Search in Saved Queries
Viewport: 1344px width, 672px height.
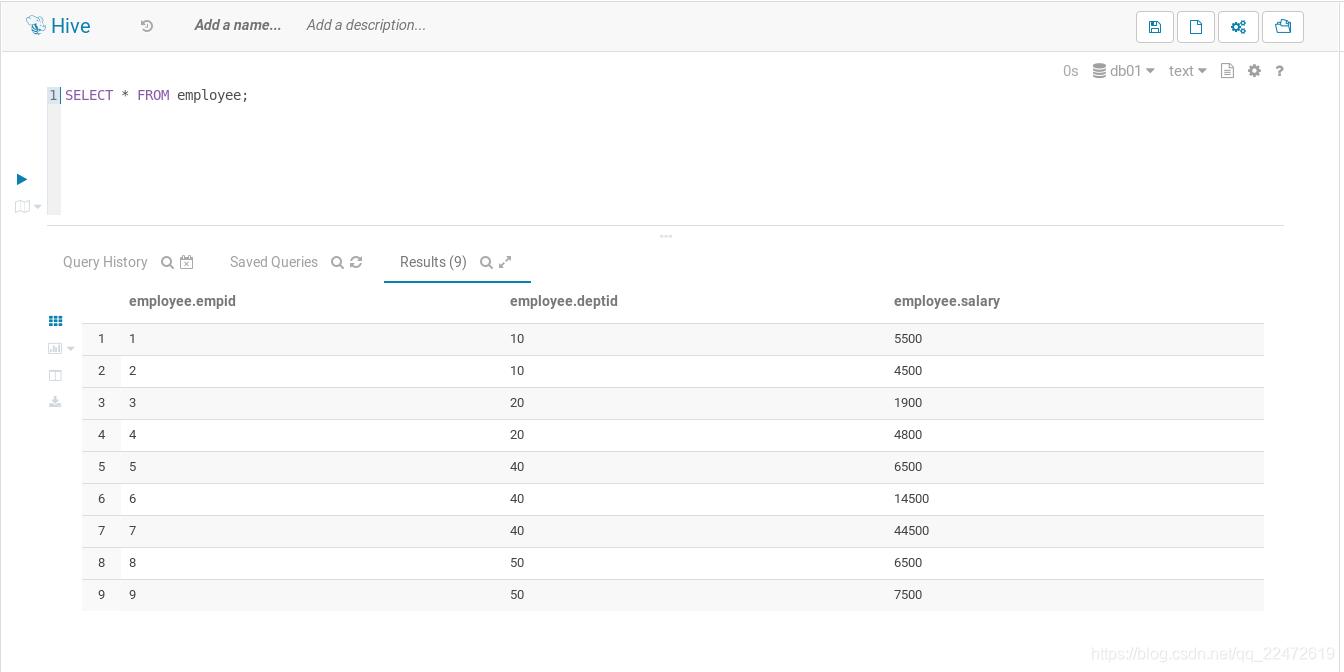point(338,262)
